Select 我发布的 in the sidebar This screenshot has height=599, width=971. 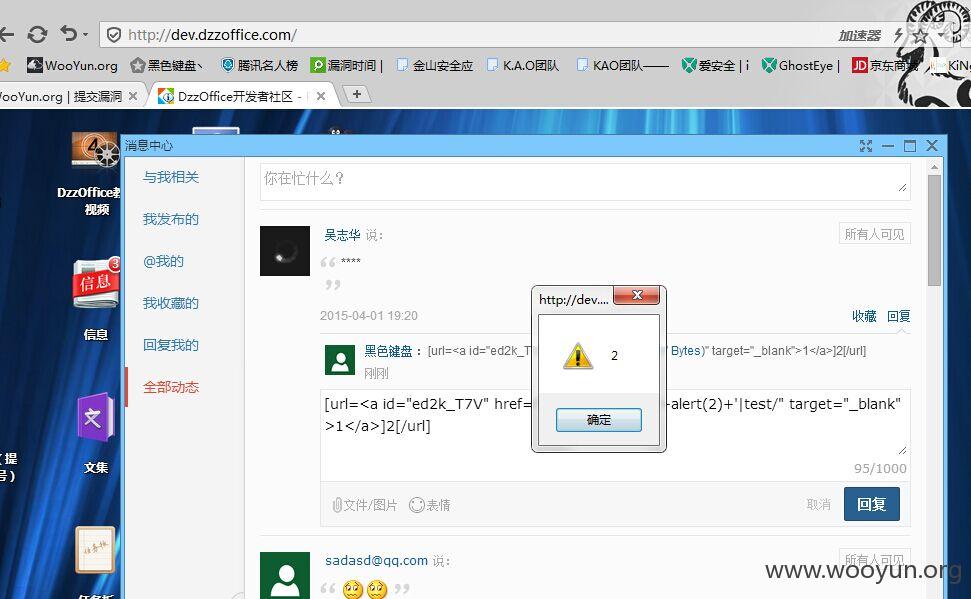171,219
